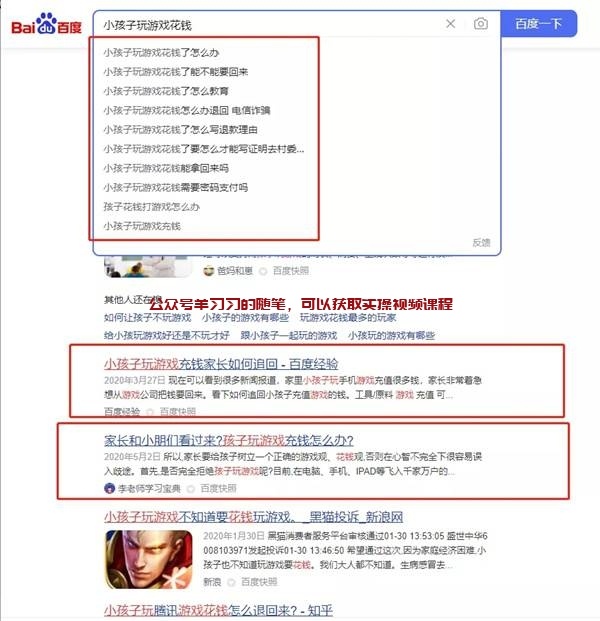The width and height of the screenshot is (600, 621).
Task: Open related search 玩游戏花钱最多的玩家
Action: [348, 318]
